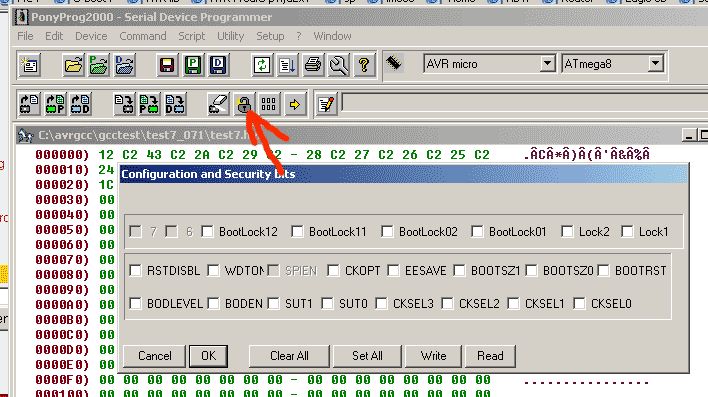708x397 pixels.
Task: Toggle the BOOTSZ0 checkbox
Action: point(531,271)
